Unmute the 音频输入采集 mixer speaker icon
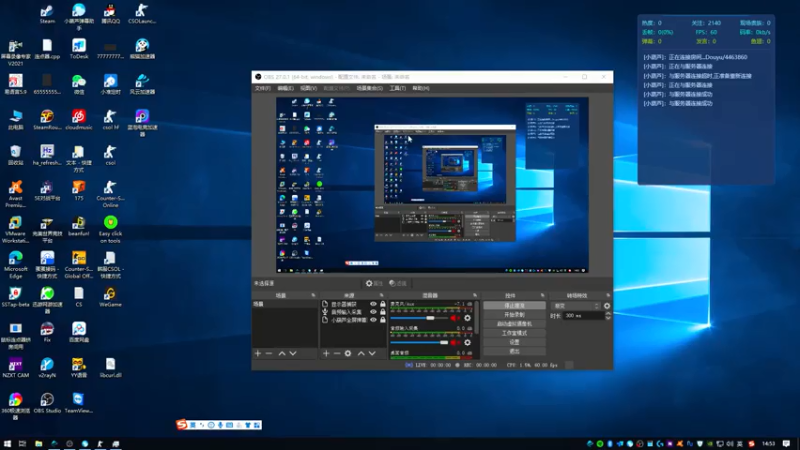 click(454, 342)
